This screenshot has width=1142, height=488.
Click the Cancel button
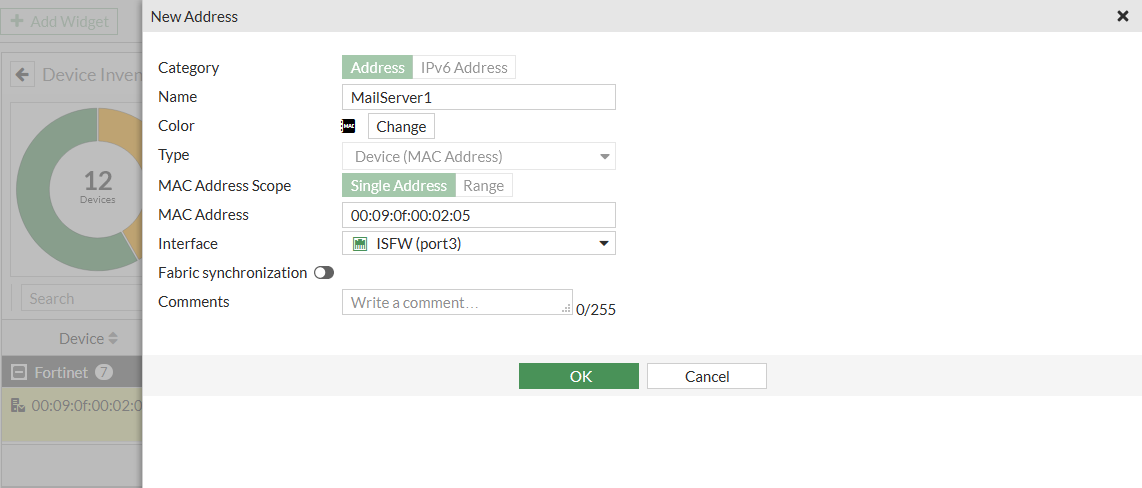[706, 376]
